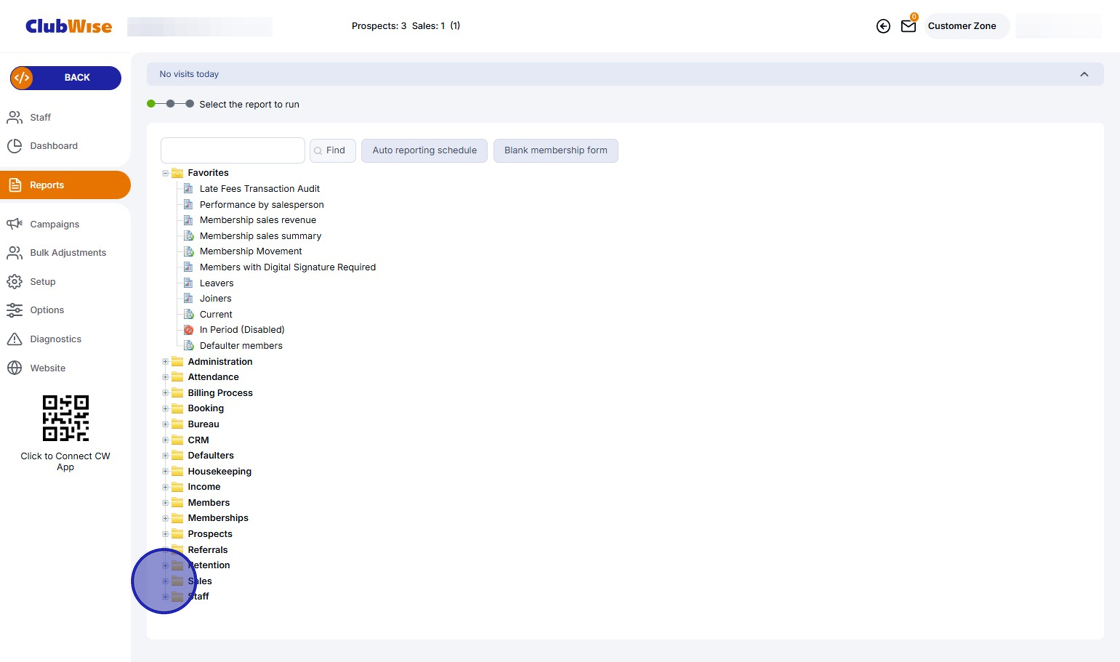Click the Administration folder icon
The image size is (1120, 662).
coord(177,361)
